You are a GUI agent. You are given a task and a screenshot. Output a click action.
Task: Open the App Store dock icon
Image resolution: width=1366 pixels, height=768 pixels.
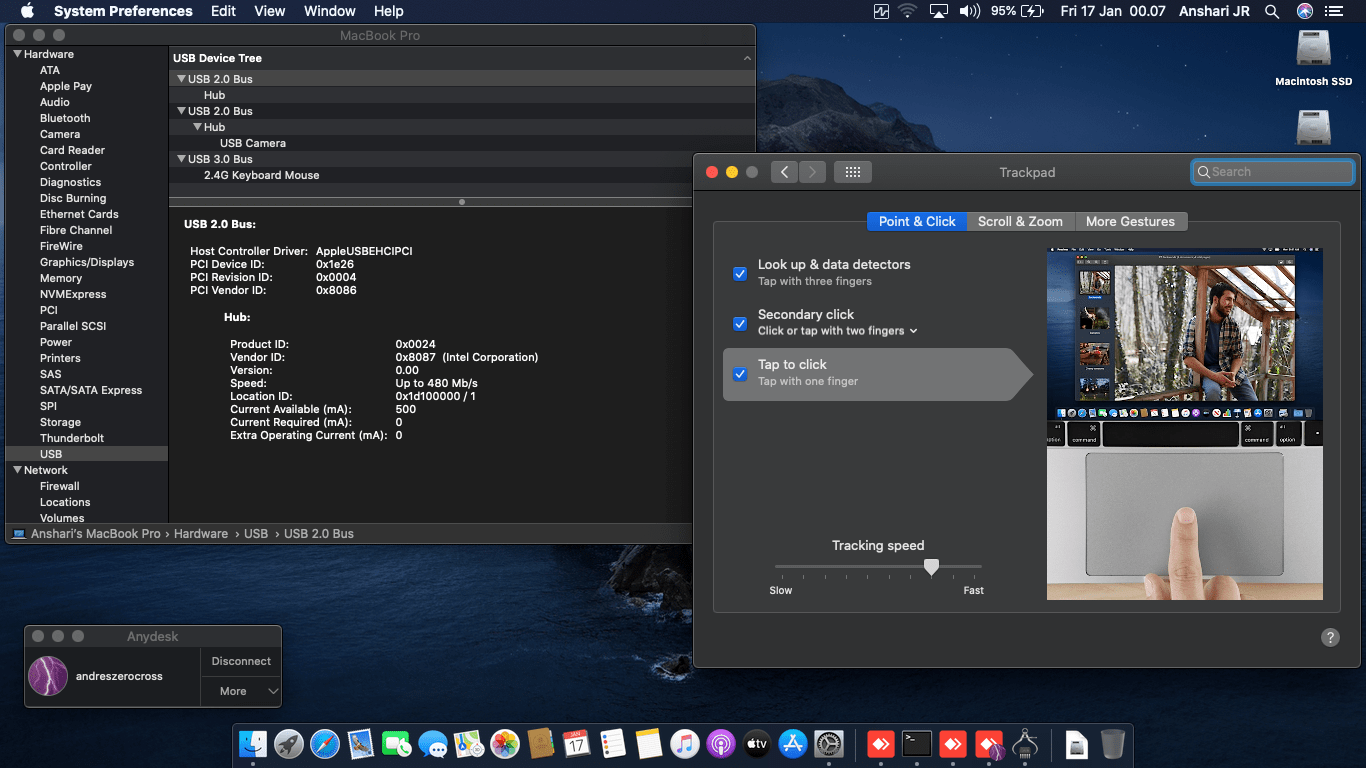tap(793, 744)
